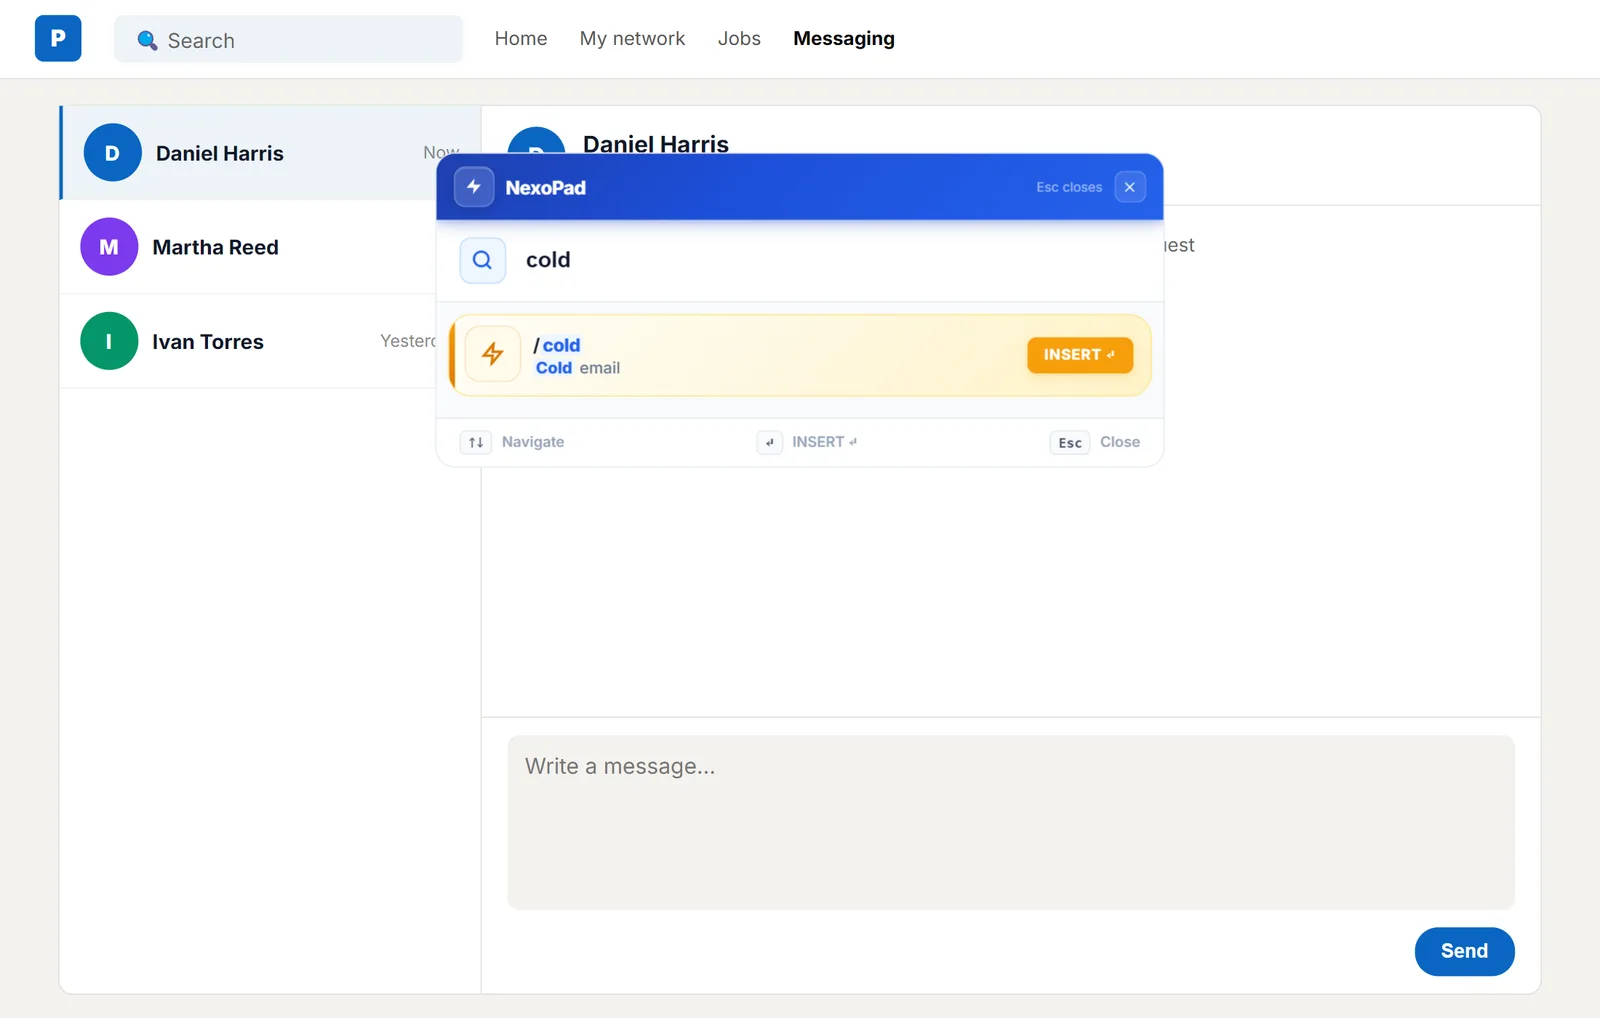
Task: Open Ivan Torres's green avatar
Action: [x=109, y=341]
